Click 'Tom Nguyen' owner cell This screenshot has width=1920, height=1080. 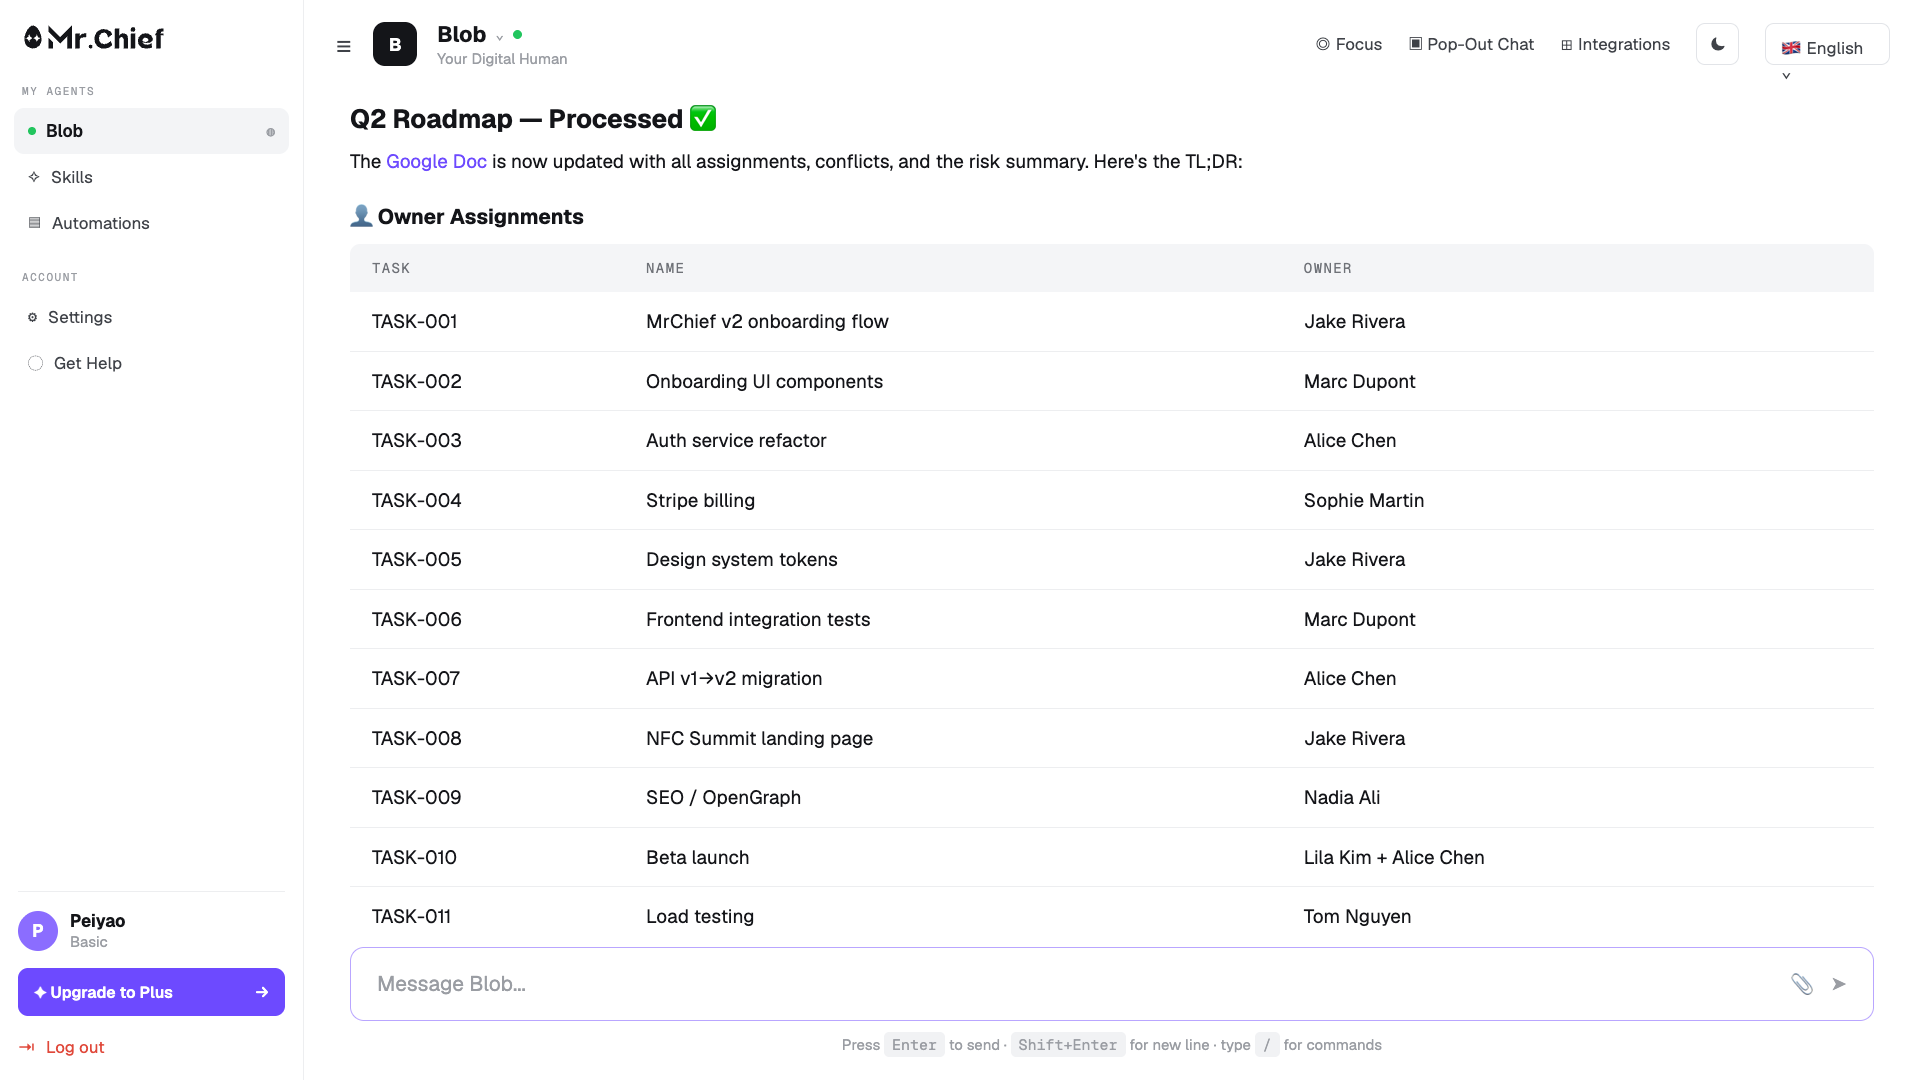(x=1357, y=916)
